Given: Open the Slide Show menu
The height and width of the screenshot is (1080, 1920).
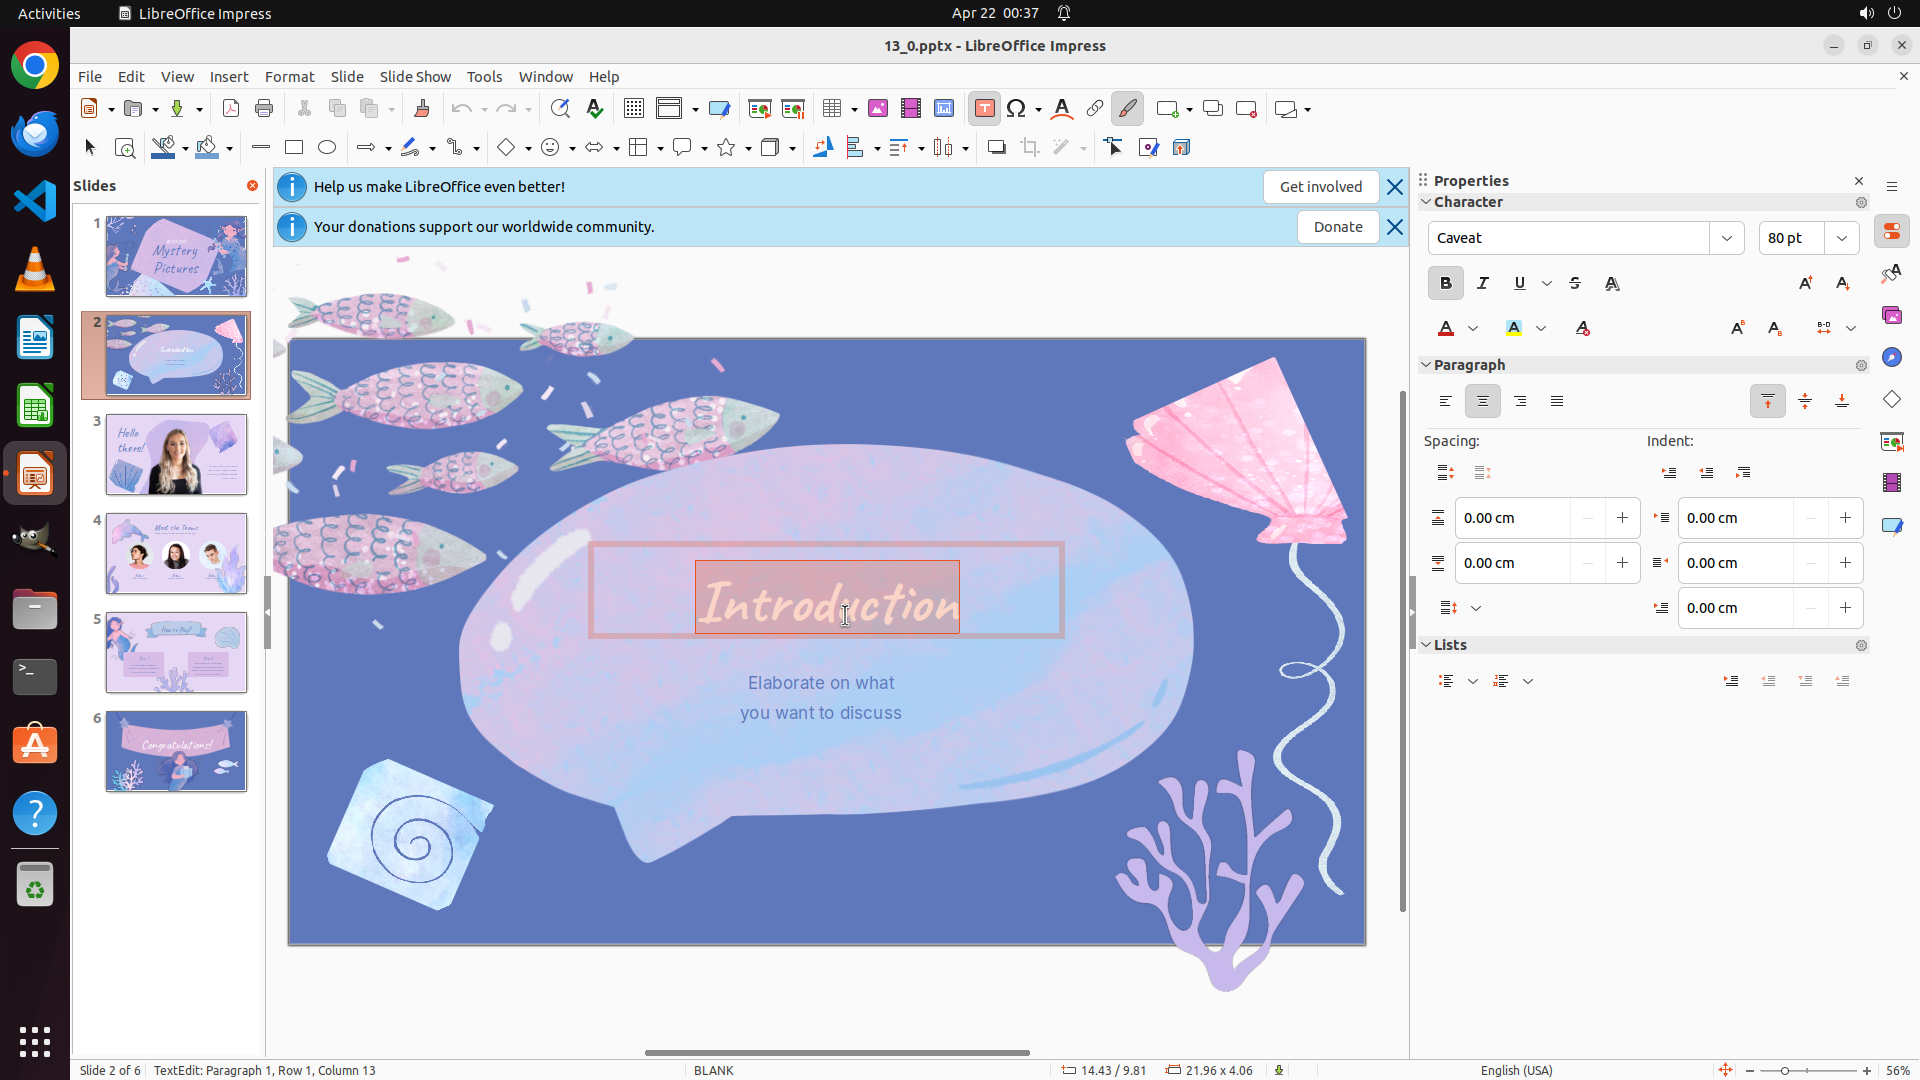Looking at the screenshot, I should pos(415,77).
